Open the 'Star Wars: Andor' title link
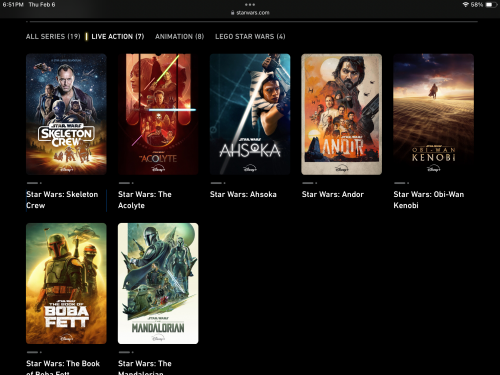This screenshot has height=375, width=500. (x=333, y=194)
